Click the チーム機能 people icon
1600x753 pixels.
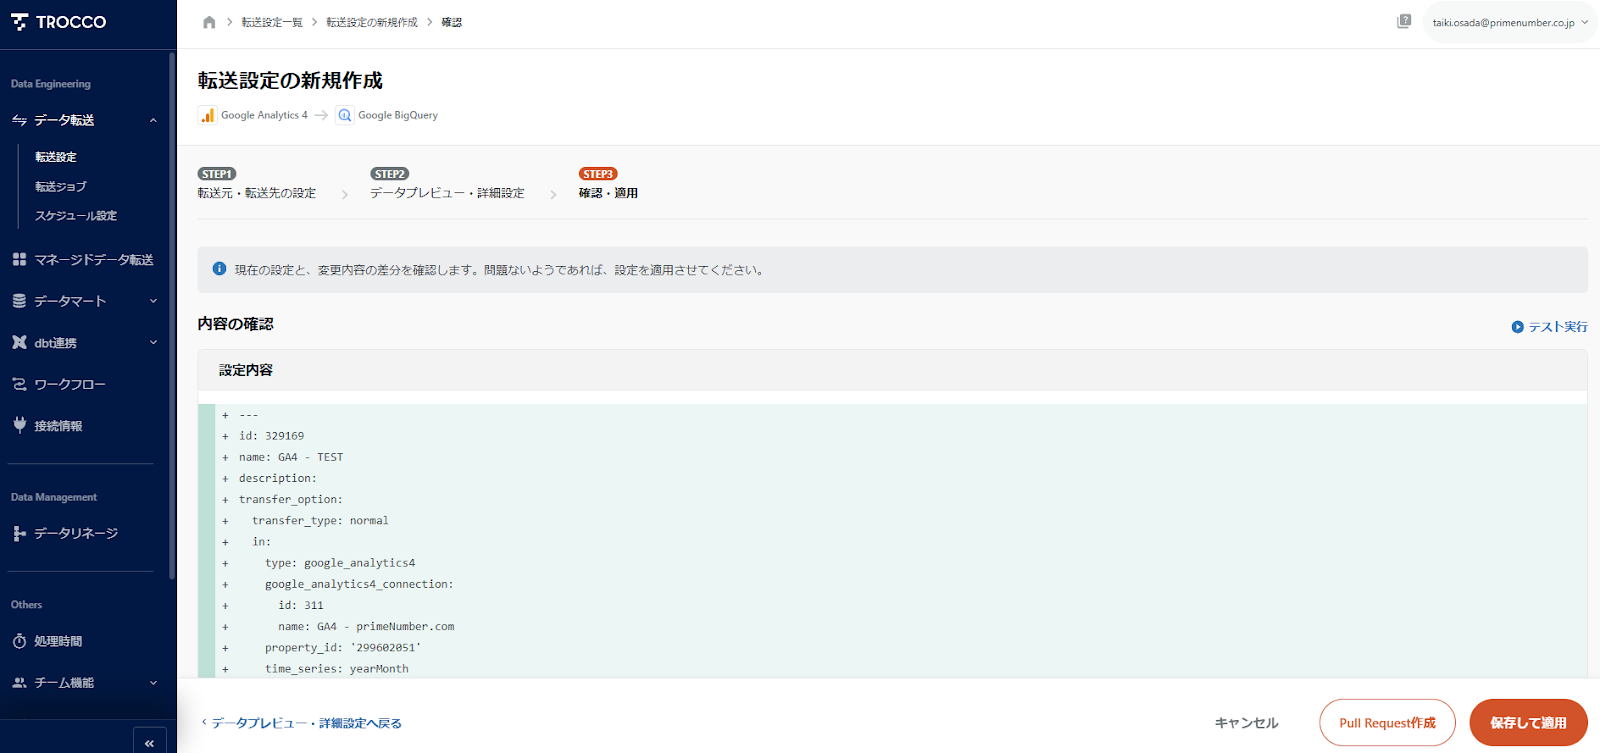19,683
